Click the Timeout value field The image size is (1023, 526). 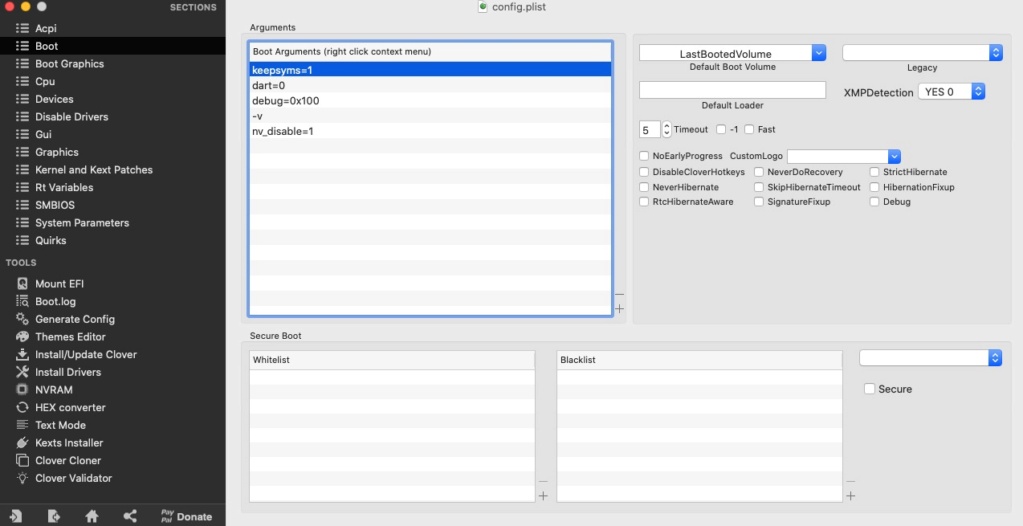(650, 129)
